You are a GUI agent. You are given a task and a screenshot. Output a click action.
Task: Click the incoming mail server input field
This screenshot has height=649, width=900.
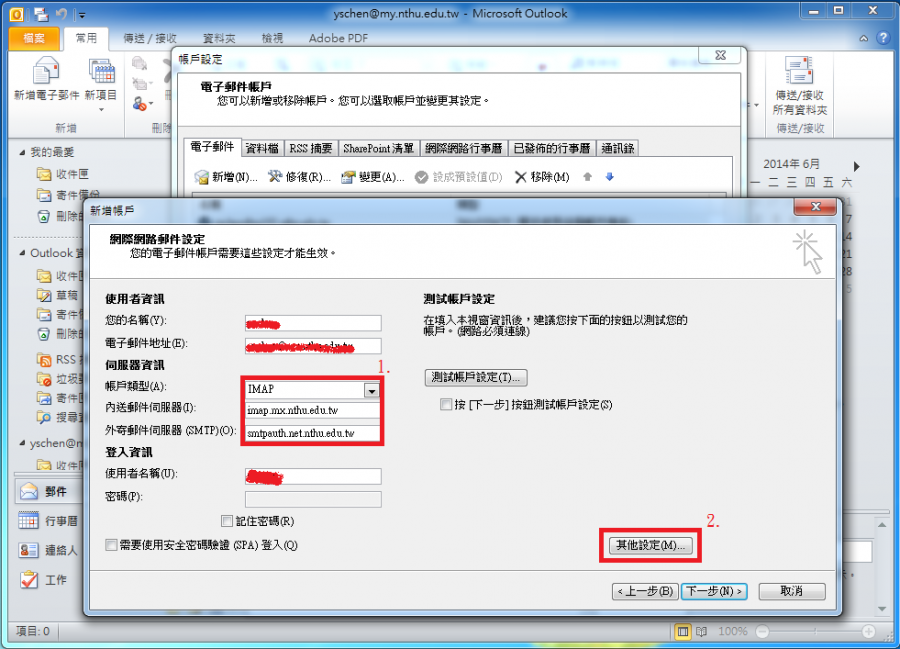click(312, 410)
